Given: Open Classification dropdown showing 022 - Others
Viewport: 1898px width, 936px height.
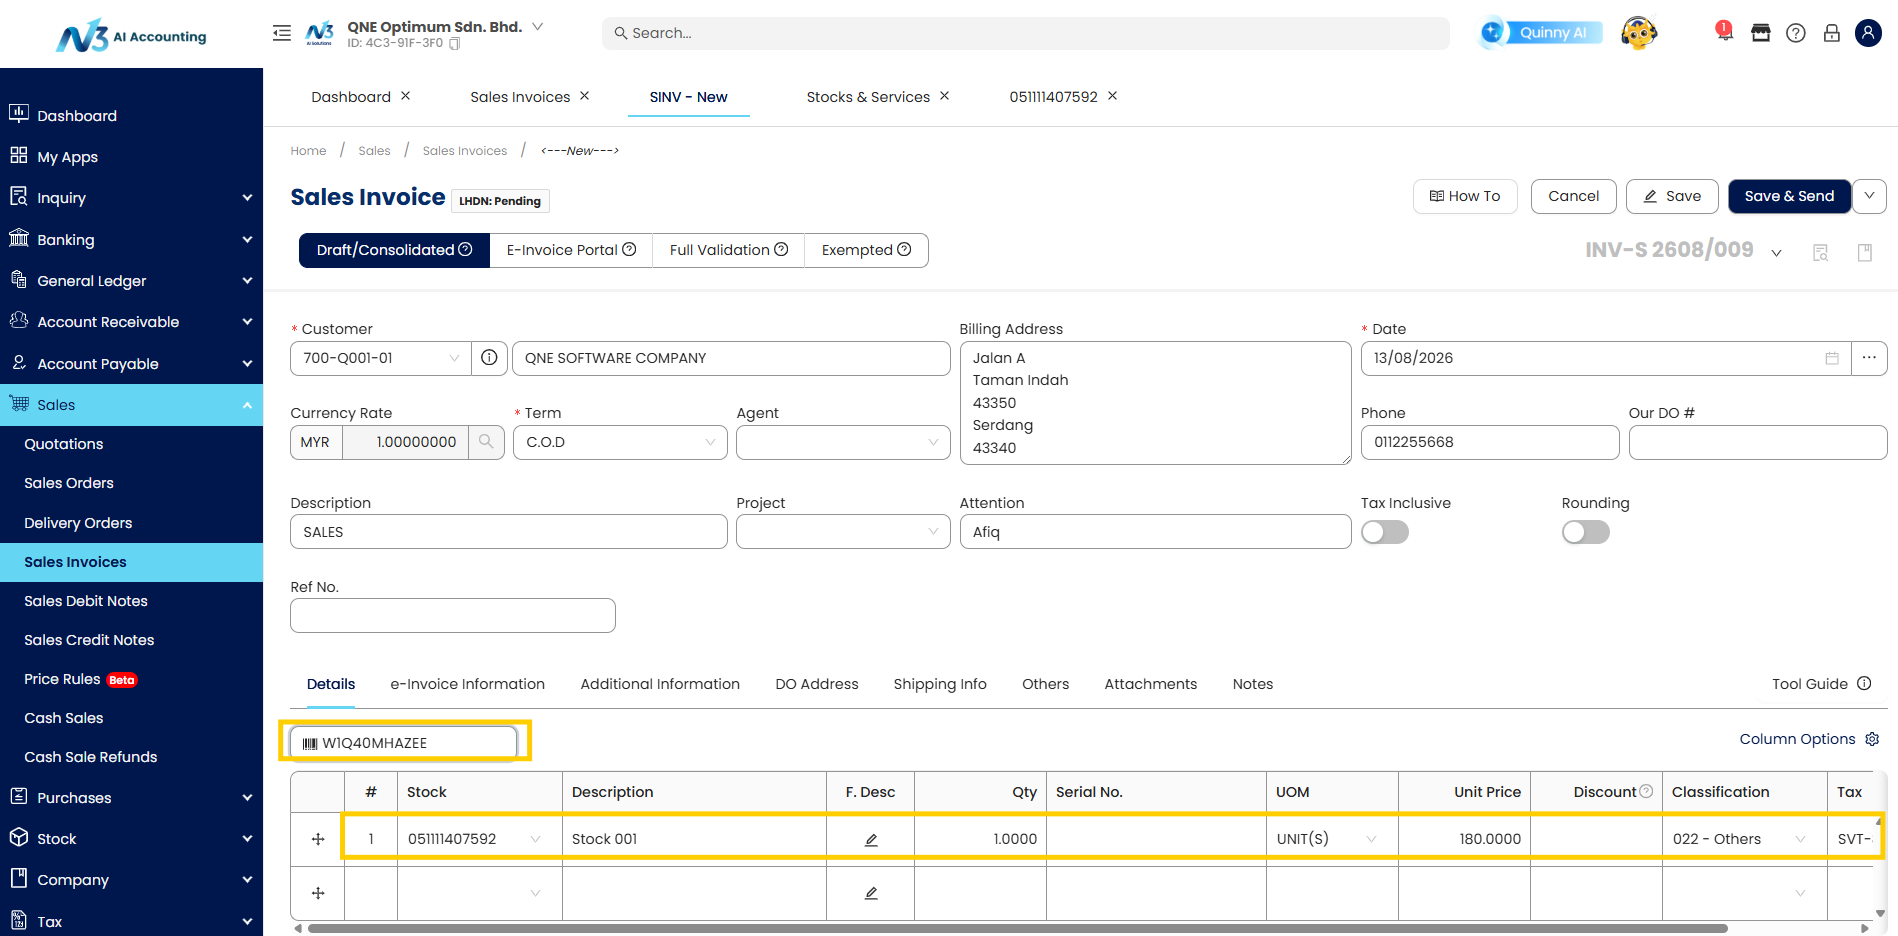Looking at the screenshot, I should point(1744,839).
